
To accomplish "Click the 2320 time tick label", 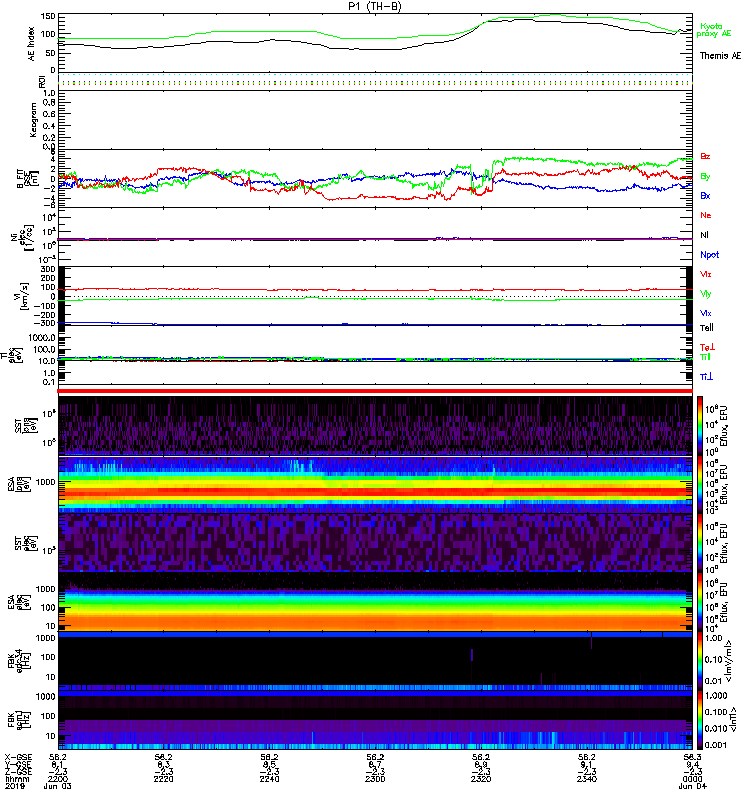I will pyautogui.click(x=481, y=779).
